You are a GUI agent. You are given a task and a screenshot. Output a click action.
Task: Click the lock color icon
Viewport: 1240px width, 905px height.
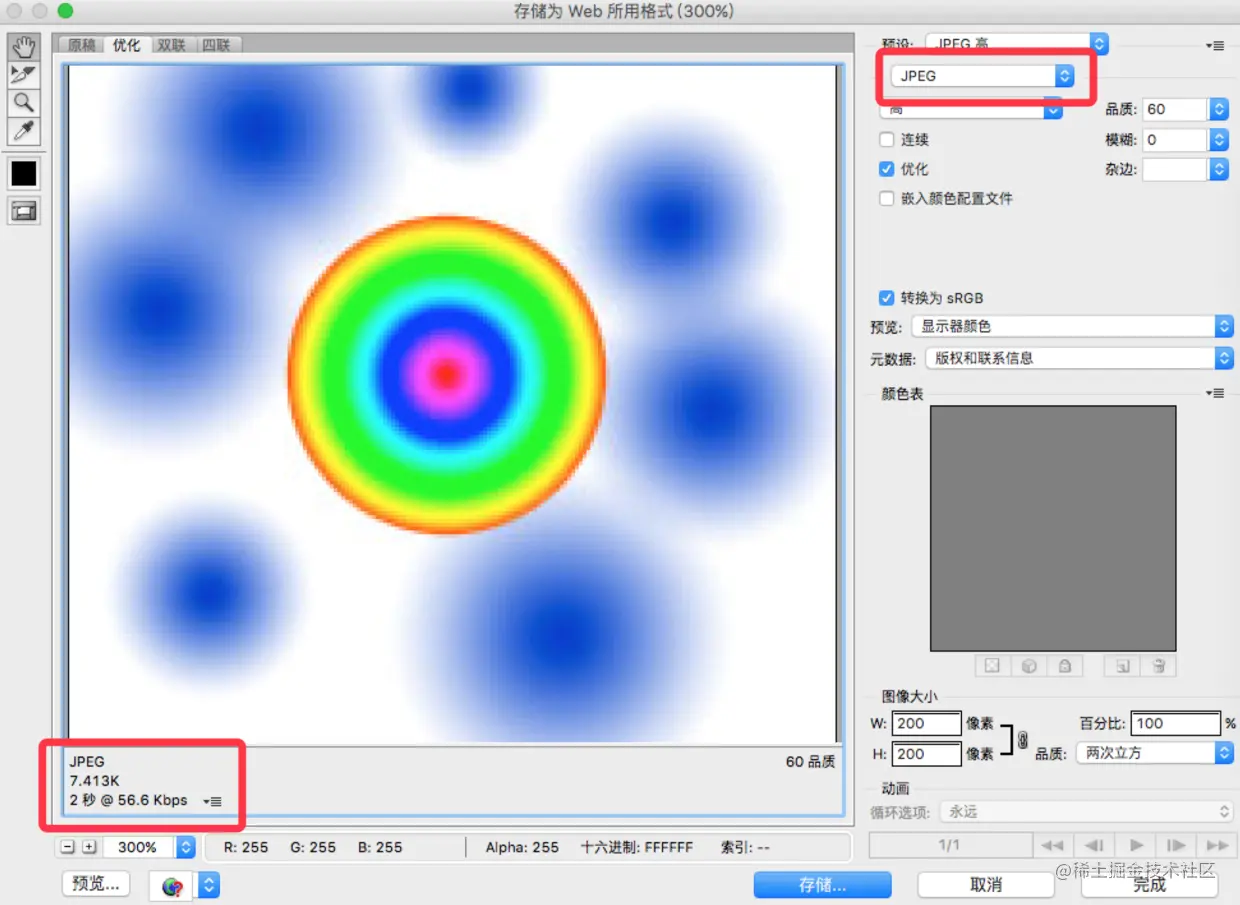(x=1065, y=665)
